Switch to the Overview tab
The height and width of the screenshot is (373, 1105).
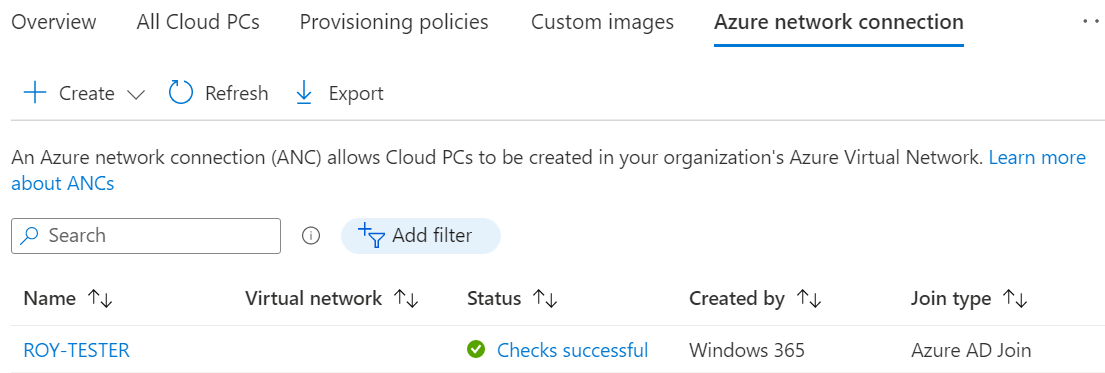54,22
